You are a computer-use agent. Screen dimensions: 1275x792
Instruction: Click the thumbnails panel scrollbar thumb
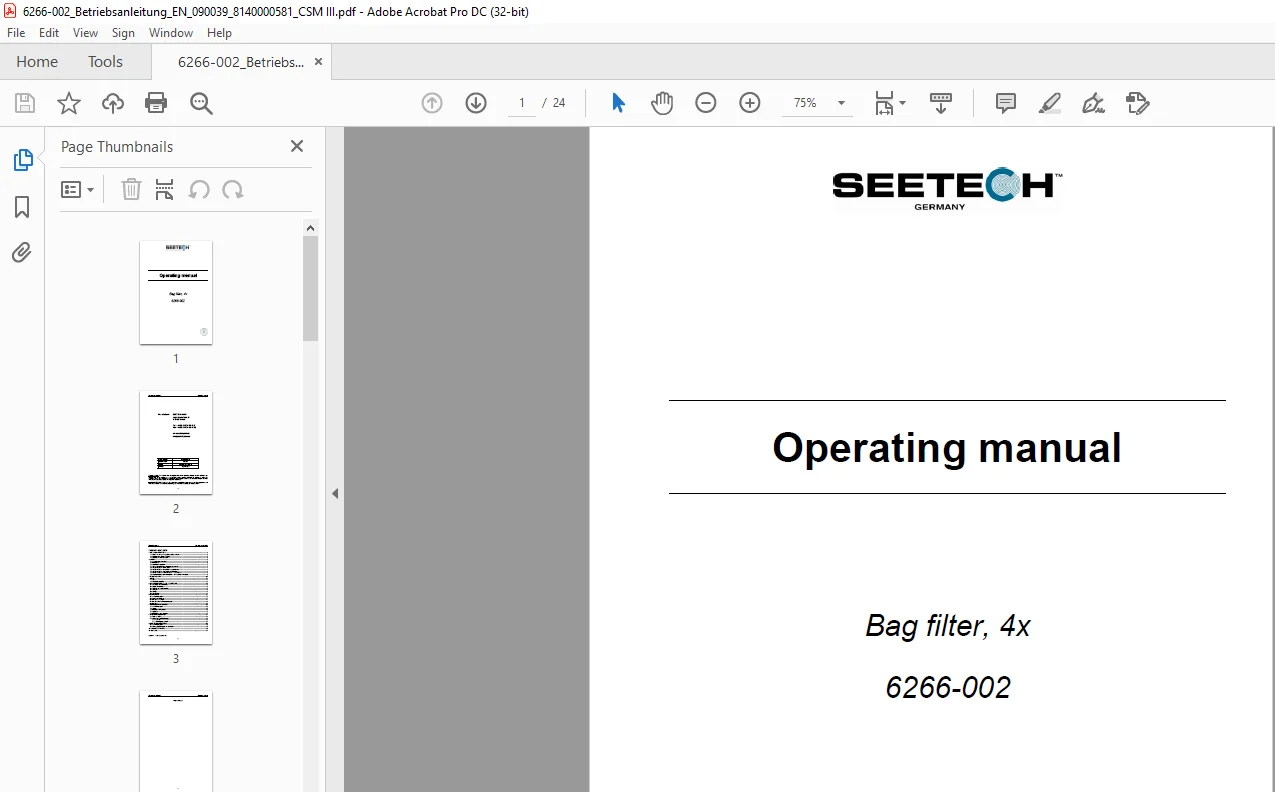[x=310, y=288]
